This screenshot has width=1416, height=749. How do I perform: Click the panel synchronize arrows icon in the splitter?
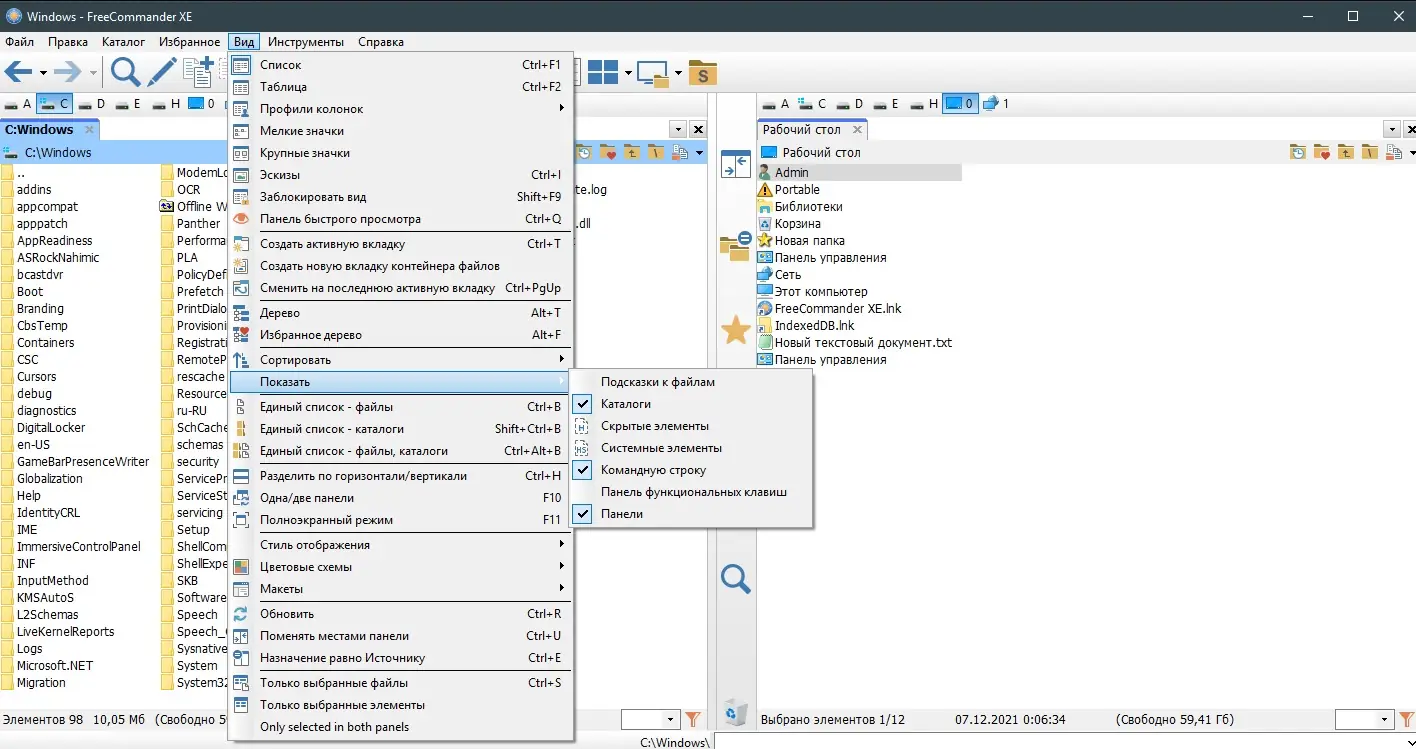point(735,164)
